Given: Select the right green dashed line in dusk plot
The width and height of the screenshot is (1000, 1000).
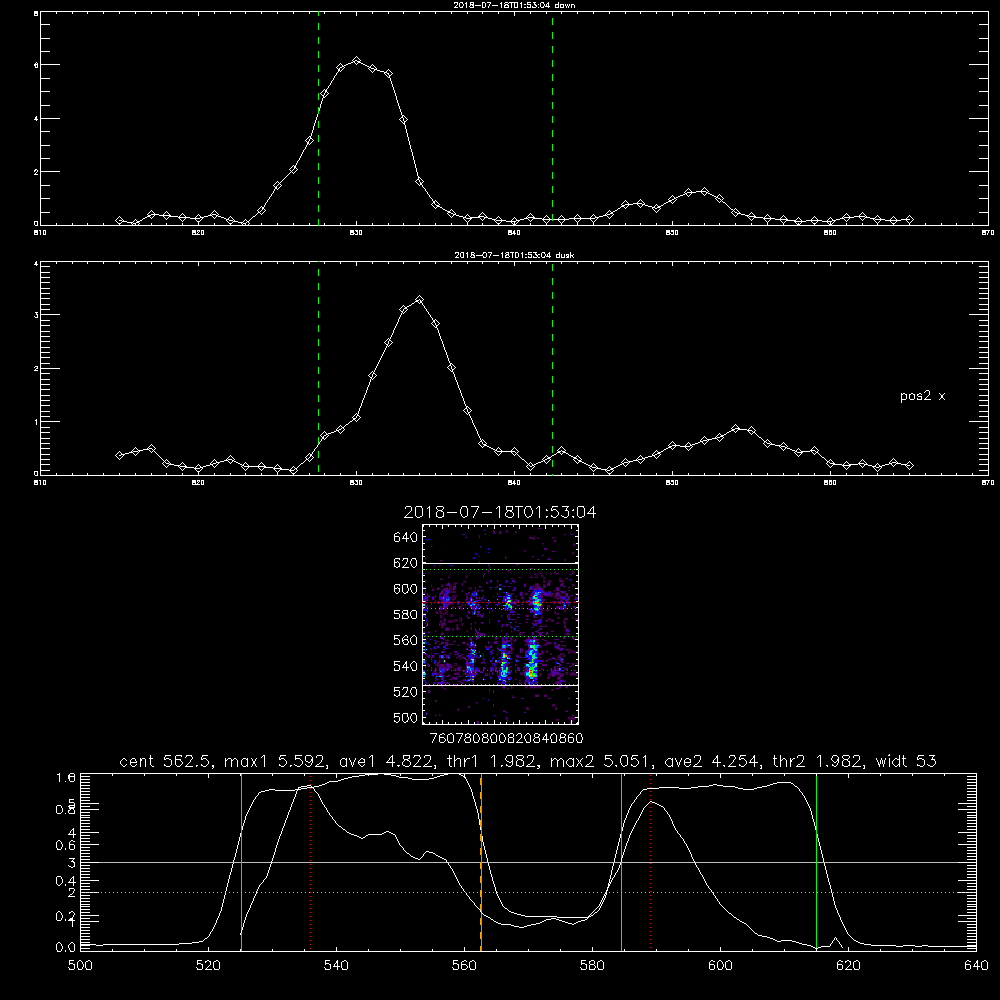Looking at the screenshot, I should pyautogui.click(x=552, y=369).
